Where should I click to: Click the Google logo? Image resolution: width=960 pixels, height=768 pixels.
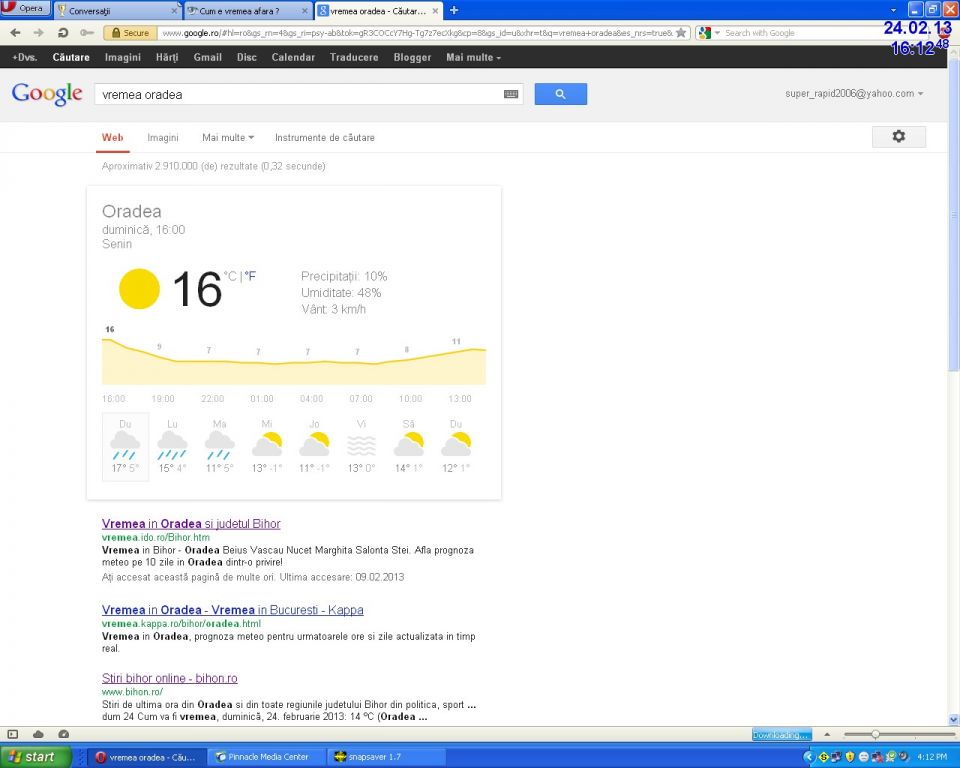(x=47, y=94)
